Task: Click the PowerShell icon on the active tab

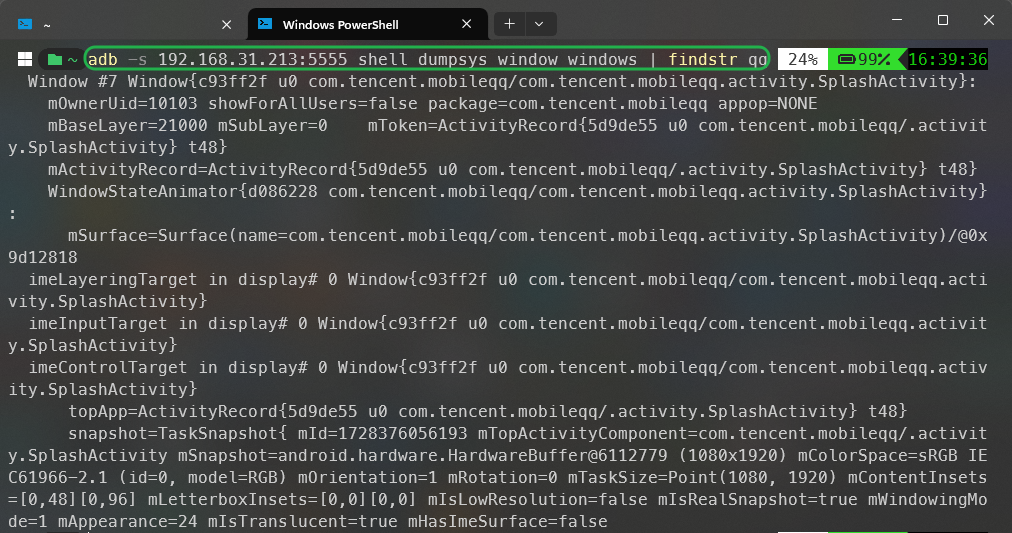Action: (265, 24)
